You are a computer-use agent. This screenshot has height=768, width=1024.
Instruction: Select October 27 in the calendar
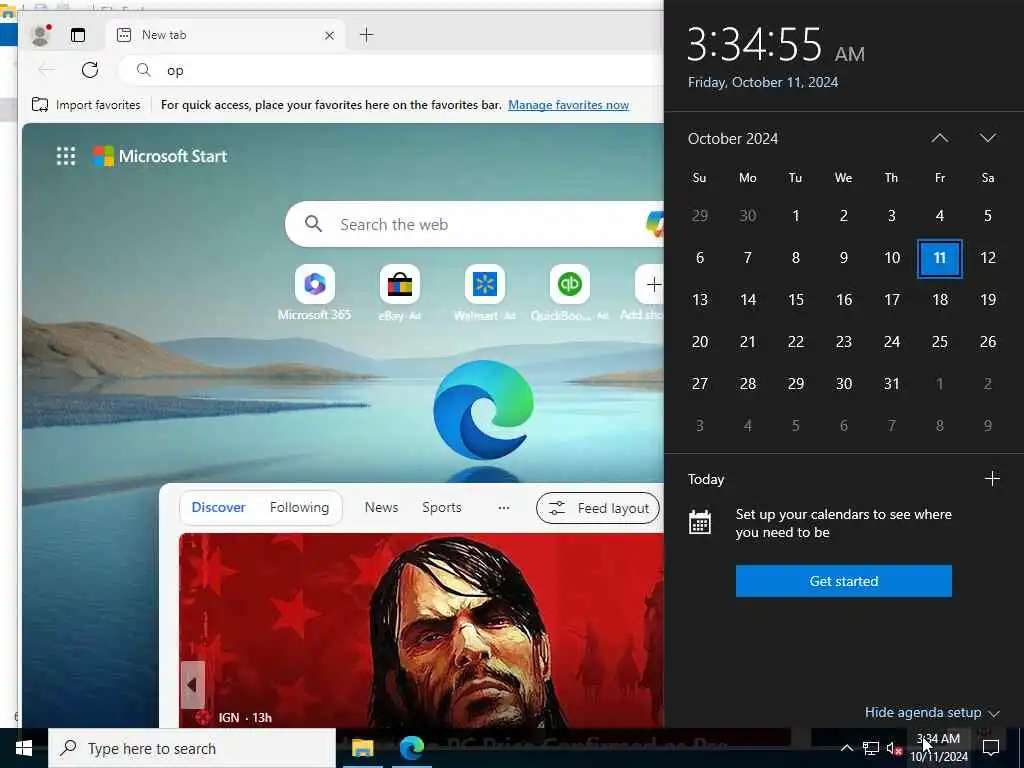699,383
